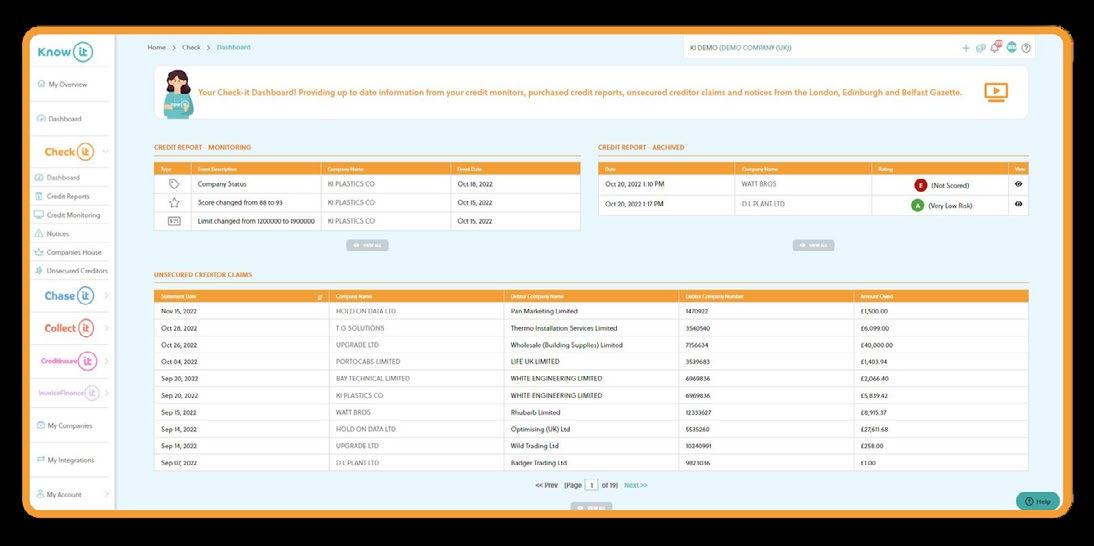Open Credit Monitoring menu item
The image size is (1094, 546).
click(73, 215)
